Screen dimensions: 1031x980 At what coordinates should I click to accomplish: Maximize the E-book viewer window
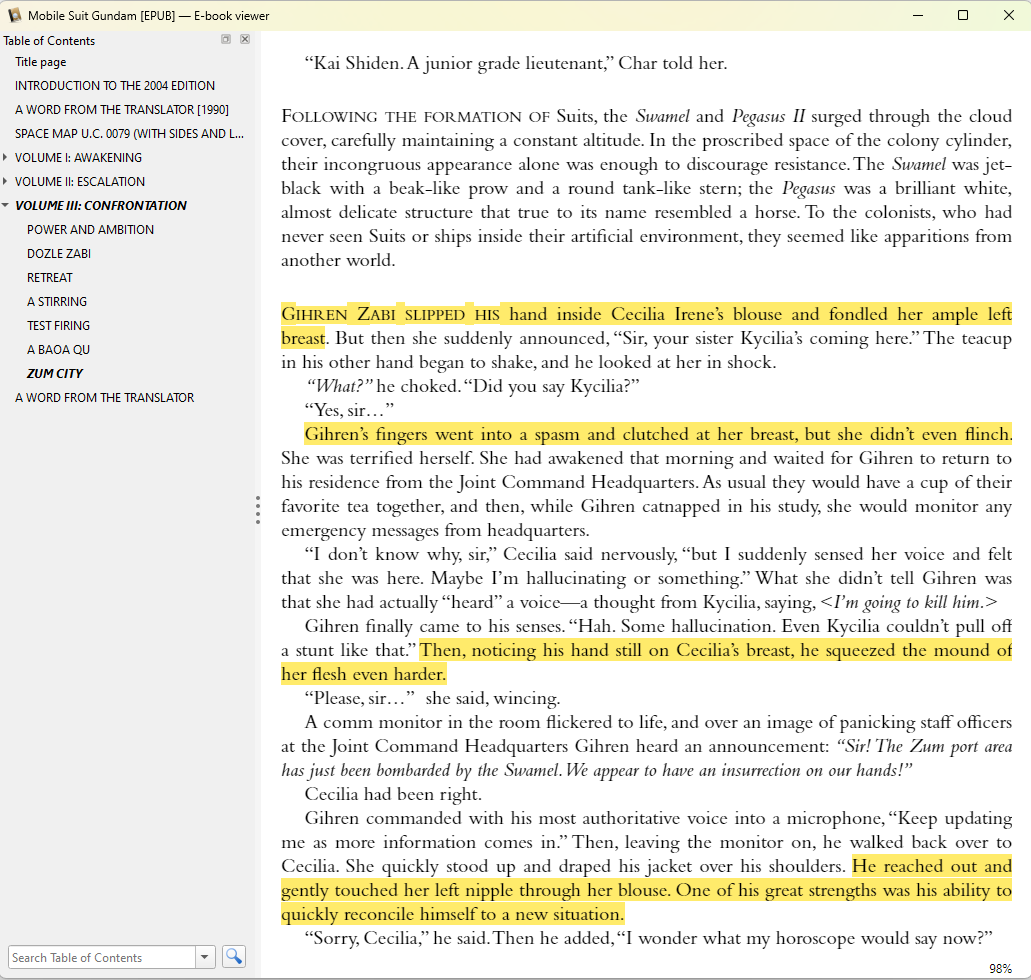tap(963, 15)
